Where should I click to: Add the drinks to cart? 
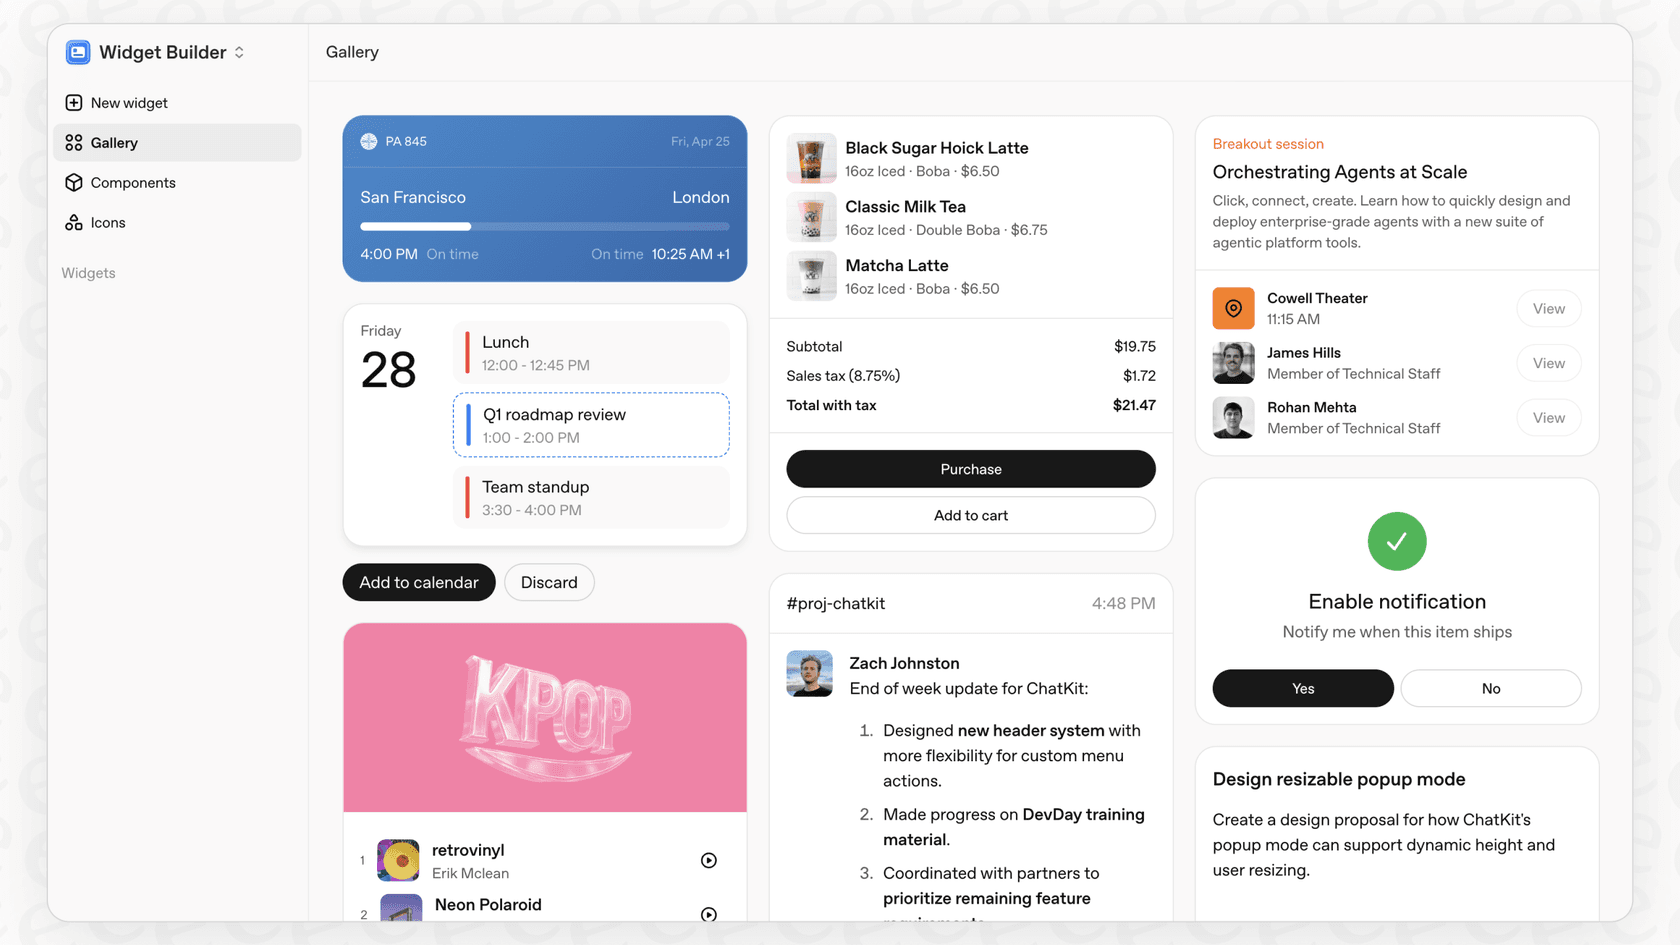point(970,515)
